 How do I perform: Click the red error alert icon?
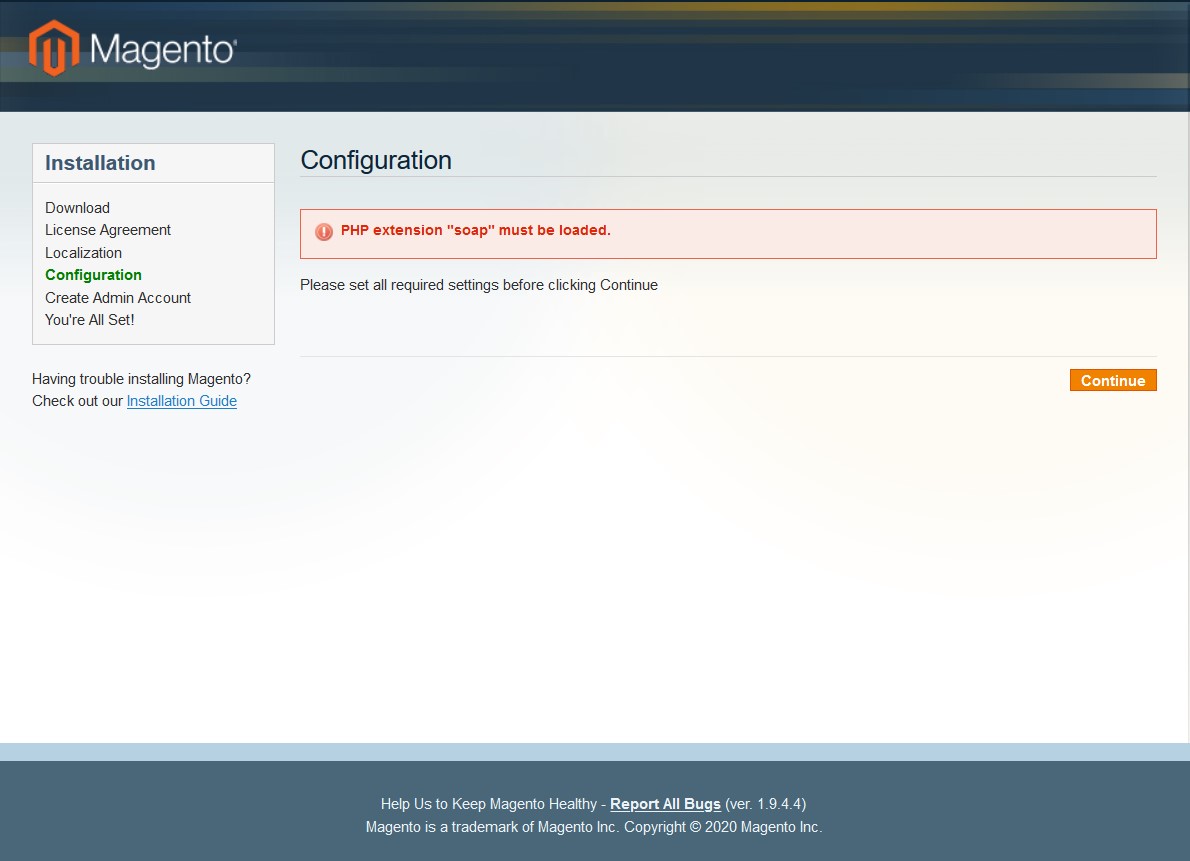(x=322, y=231)
